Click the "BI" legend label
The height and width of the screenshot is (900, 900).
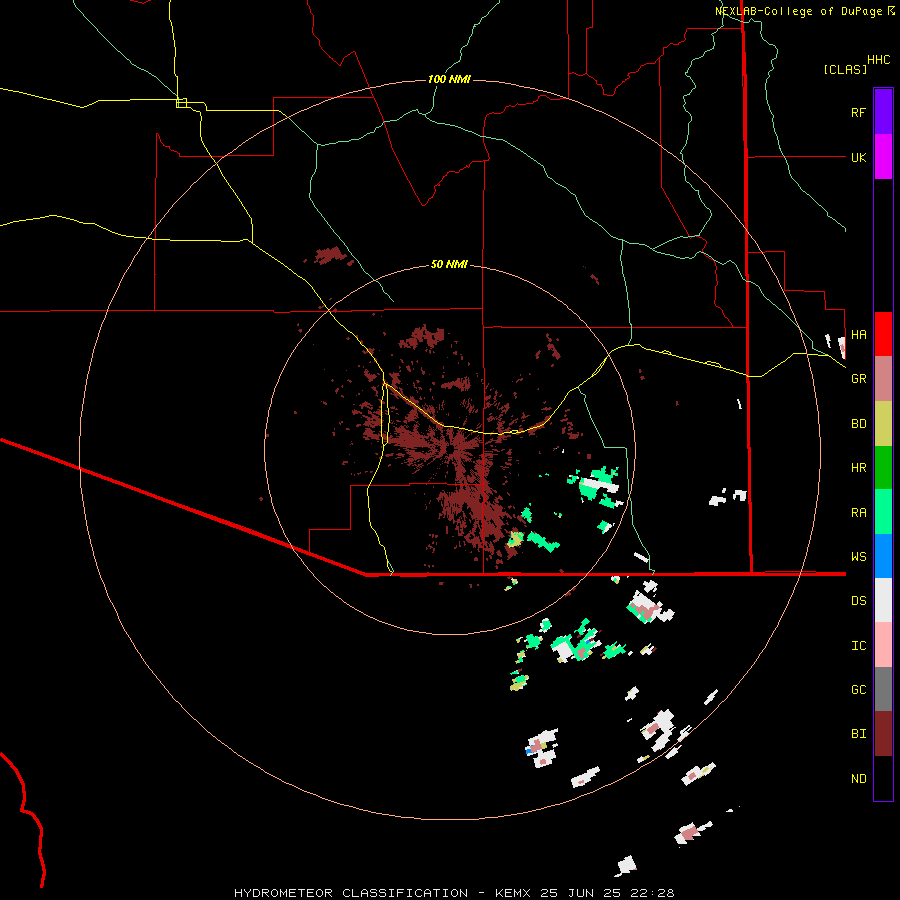click(858, 734)
